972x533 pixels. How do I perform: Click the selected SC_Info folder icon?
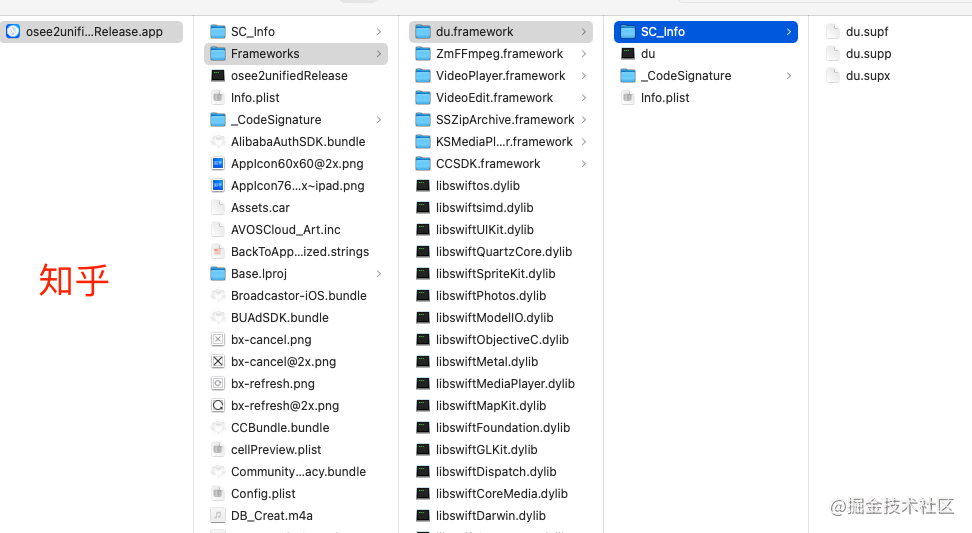coord(628,32)
